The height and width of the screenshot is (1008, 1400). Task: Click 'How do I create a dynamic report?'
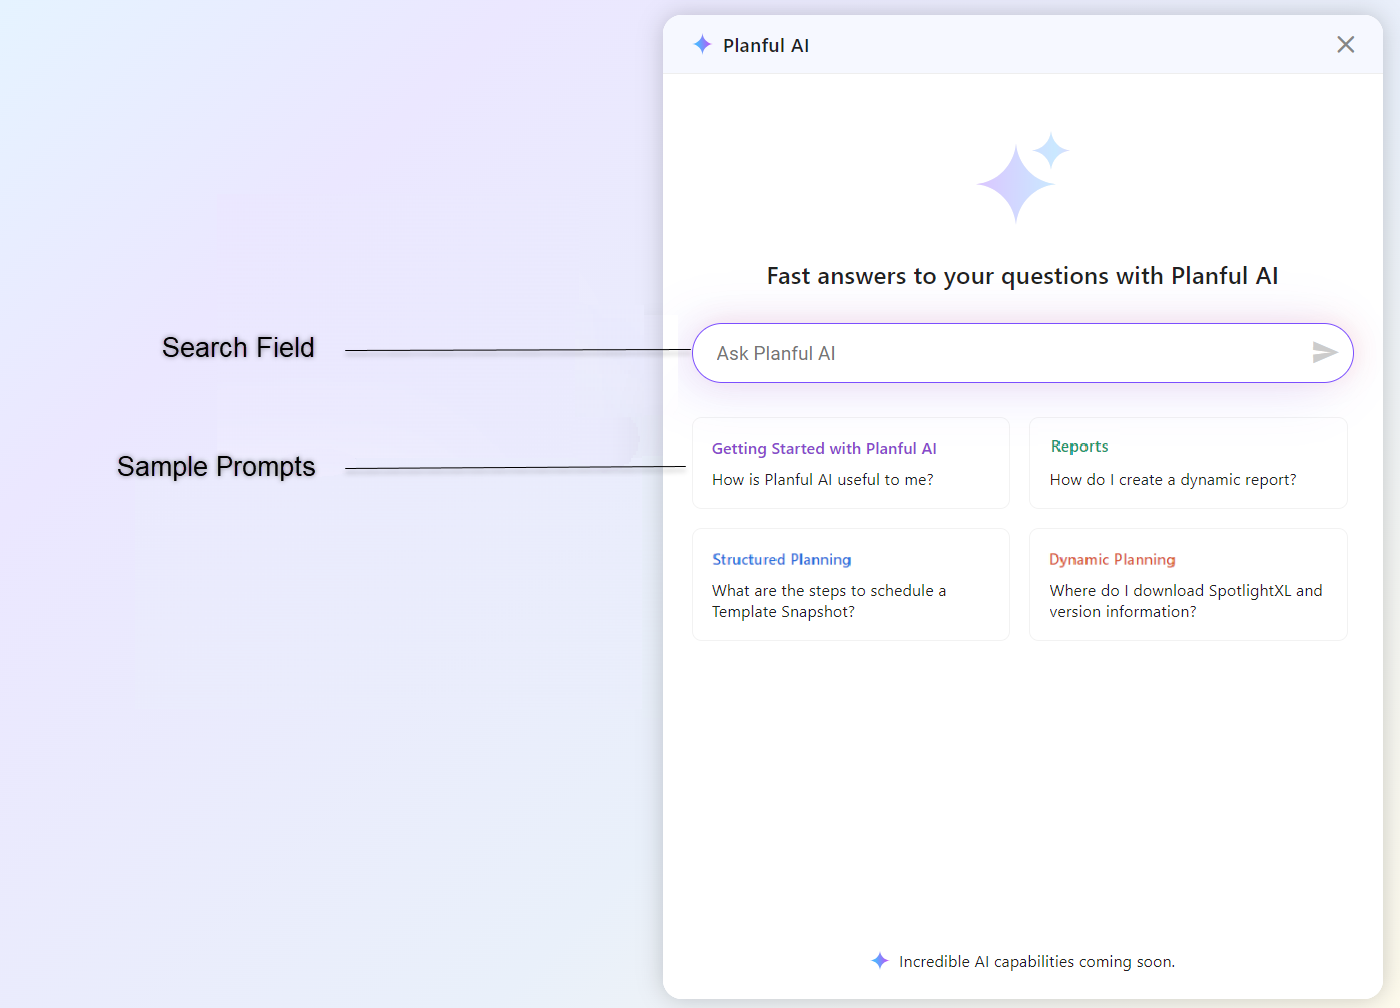(x=1173, y=480)
